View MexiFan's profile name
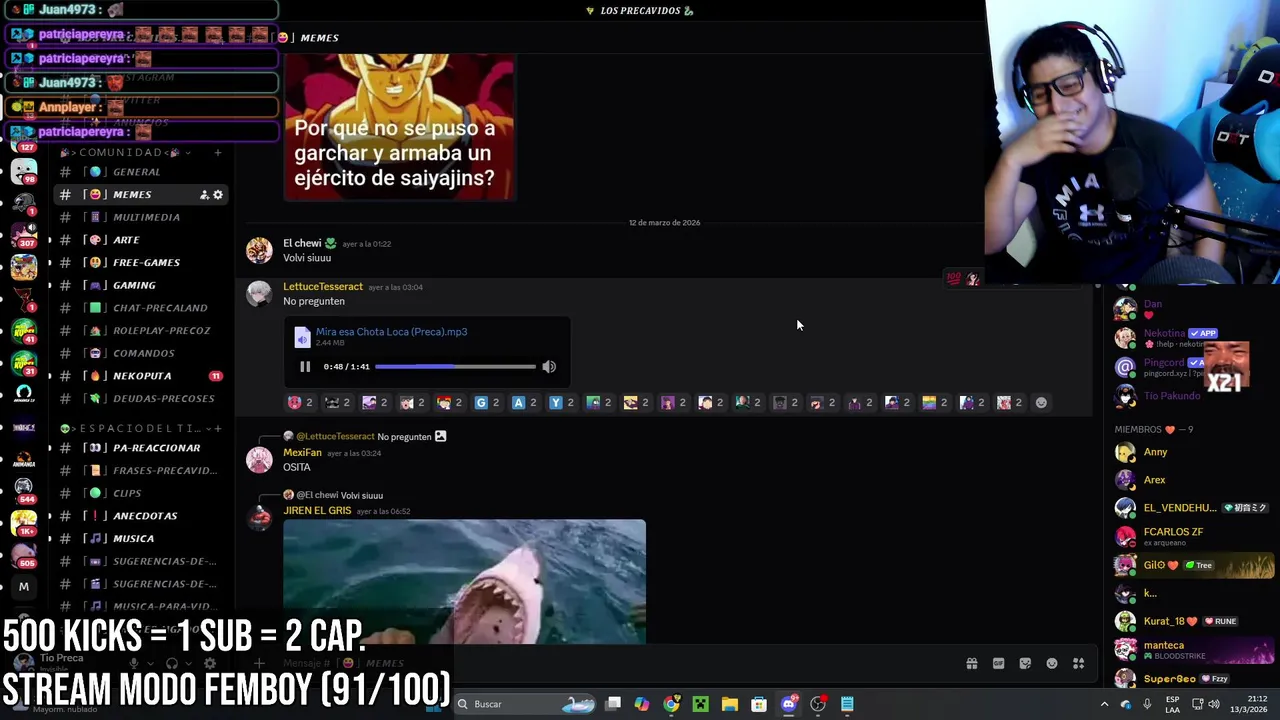Viewport: 1280px width, 720px height. tap(302, 453)
